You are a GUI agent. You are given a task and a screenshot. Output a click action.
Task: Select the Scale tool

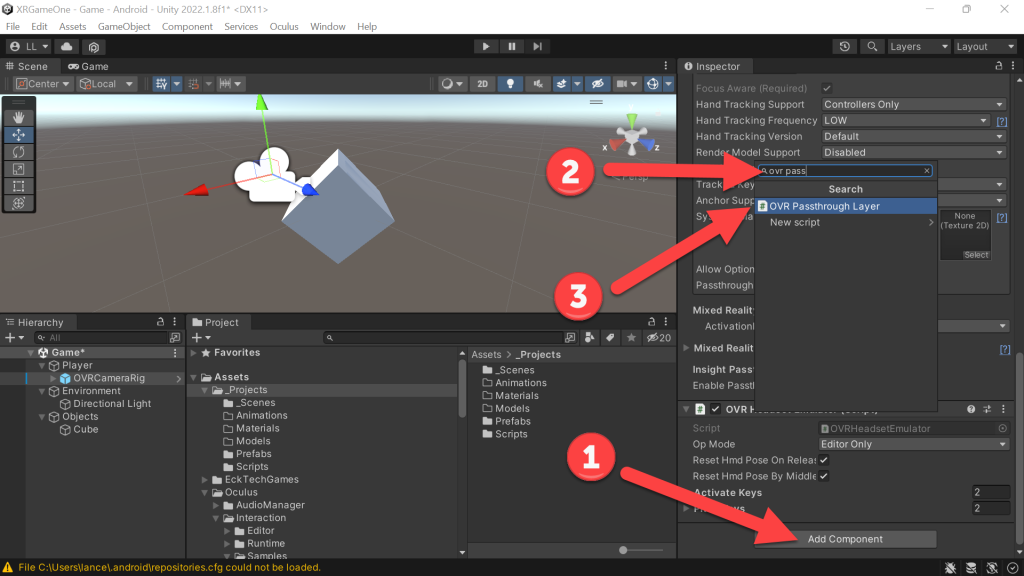[x=18, y=168]
